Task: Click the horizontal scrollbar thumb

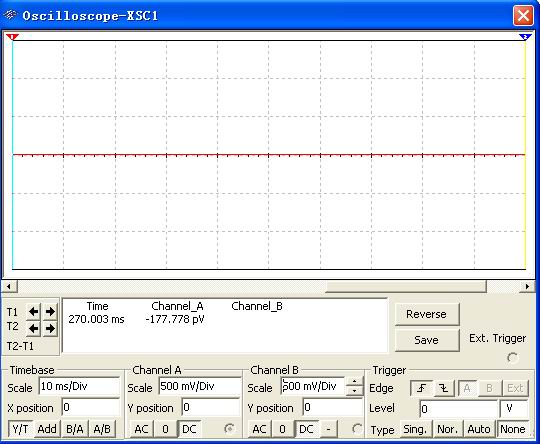Action: (406, 286)
